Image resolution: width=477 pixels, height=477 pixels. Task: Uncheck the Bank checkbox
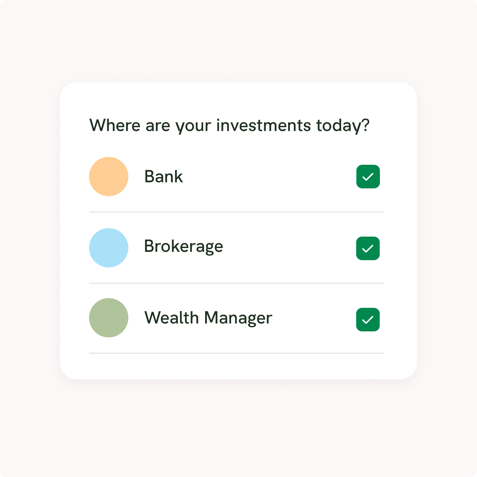368,177
